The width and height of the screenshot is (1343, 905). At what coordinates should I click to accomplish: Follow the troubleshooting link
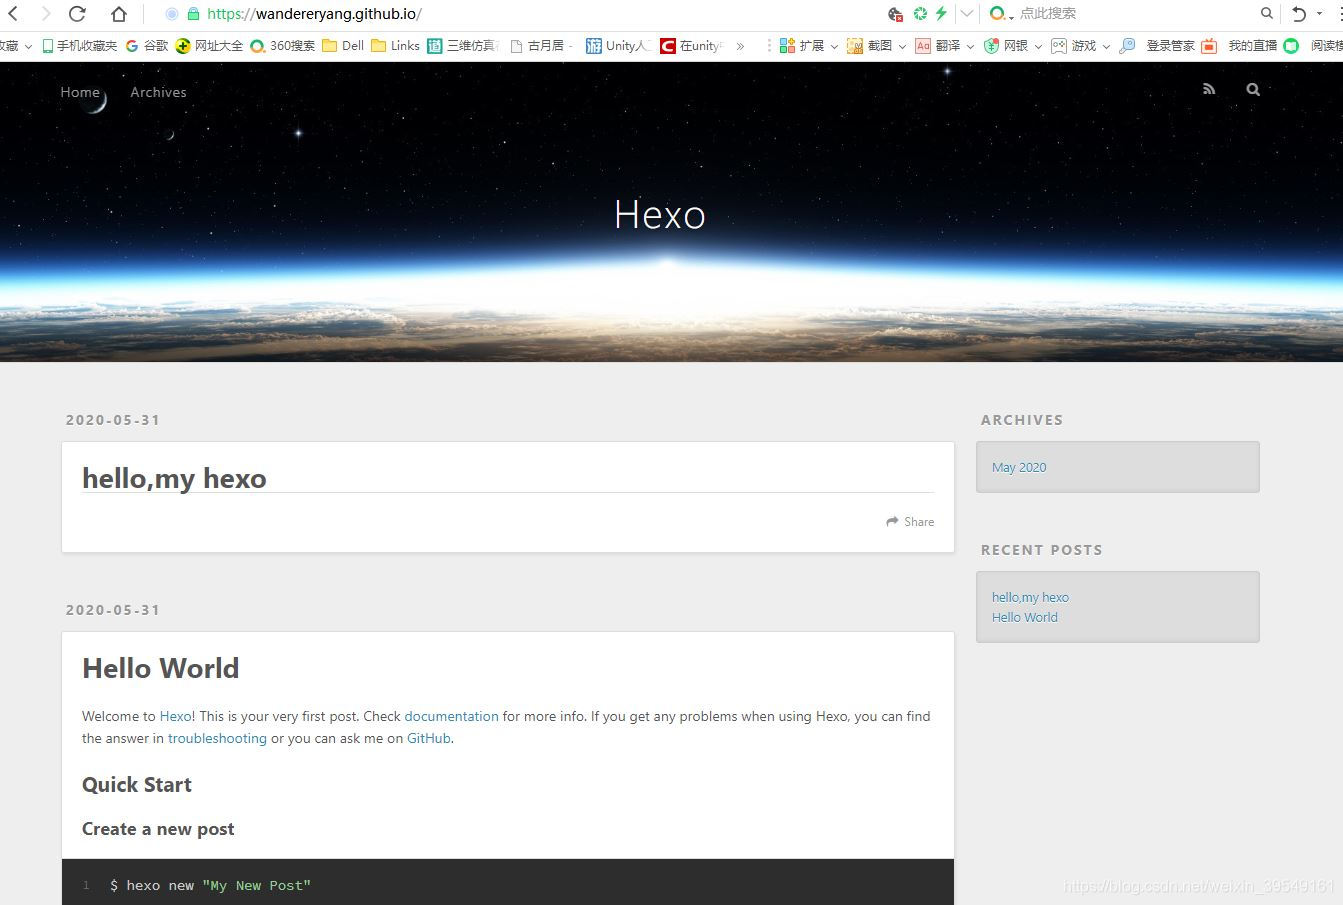[217, 738]
